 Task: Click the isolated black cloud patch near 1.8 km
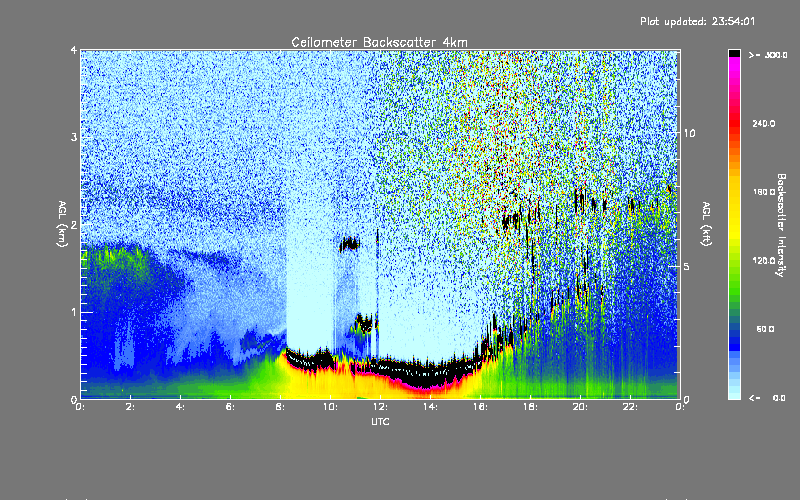tap(349, 244)
